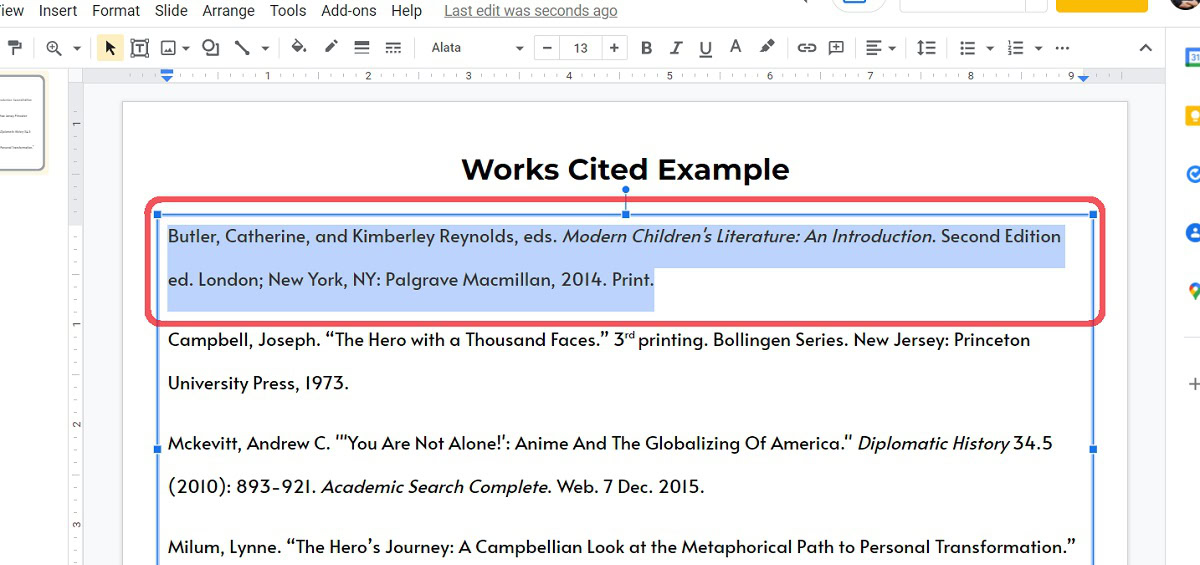Screen dimensions: 1200x565
Task: Click the paint format roller icon
Action: 15,48
